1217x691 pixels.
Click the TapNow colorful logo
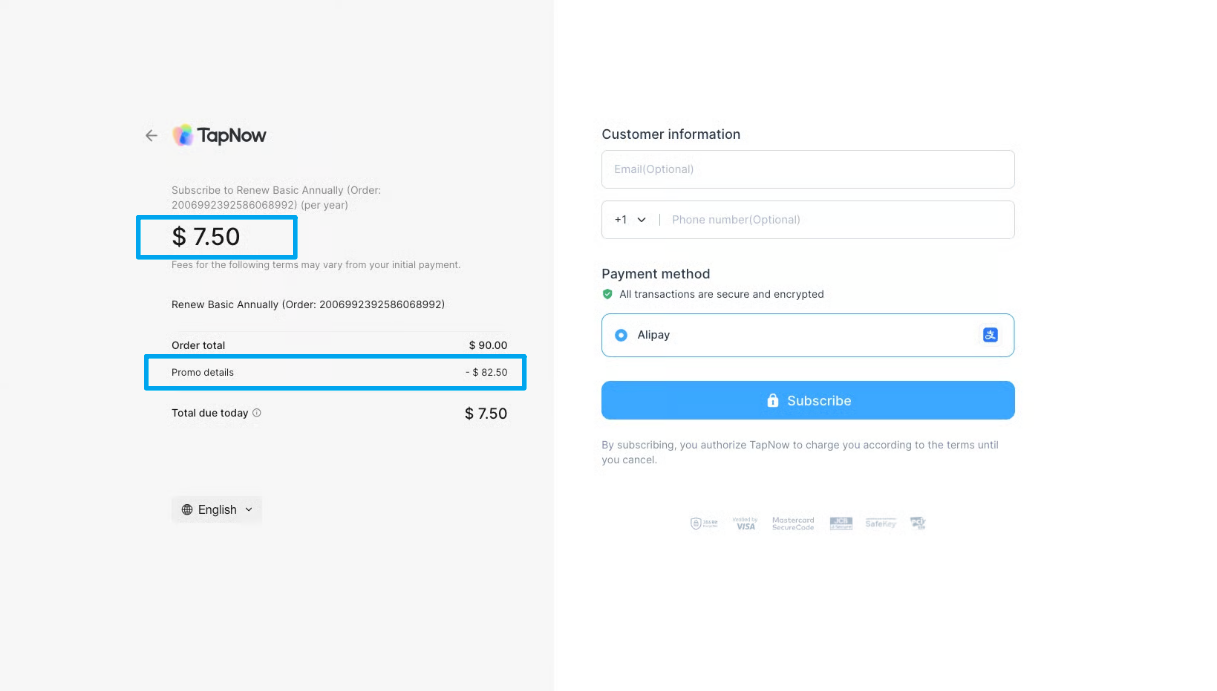pos(183,135)
